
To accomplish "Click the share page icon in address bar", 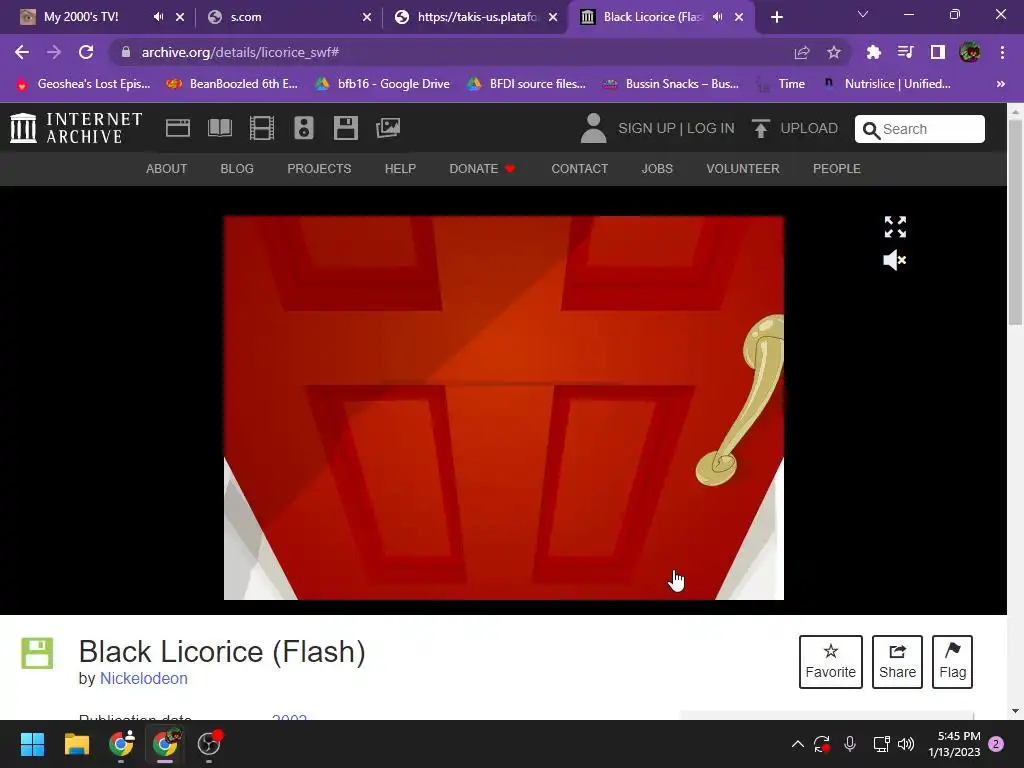I will click(x=802, y=52).
